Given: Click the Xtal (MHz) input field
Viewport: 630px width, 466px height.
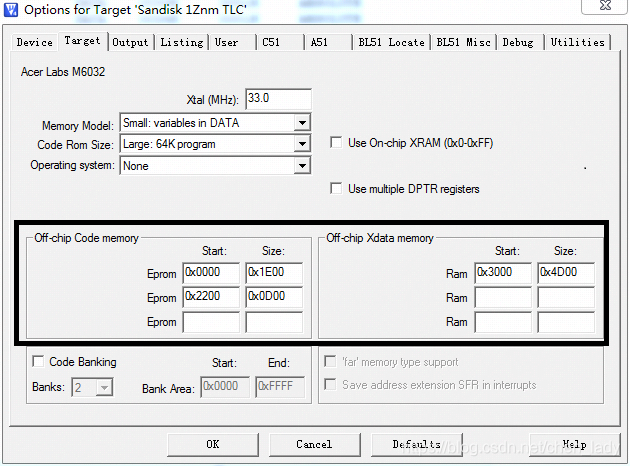Looking at the screenshot, I should [278, 99].
